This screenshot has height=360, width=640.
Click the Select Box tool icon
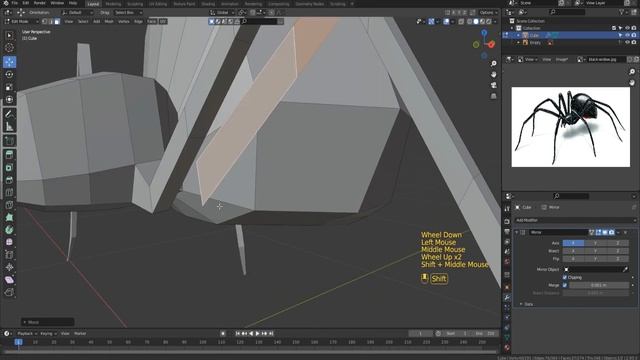9,36
